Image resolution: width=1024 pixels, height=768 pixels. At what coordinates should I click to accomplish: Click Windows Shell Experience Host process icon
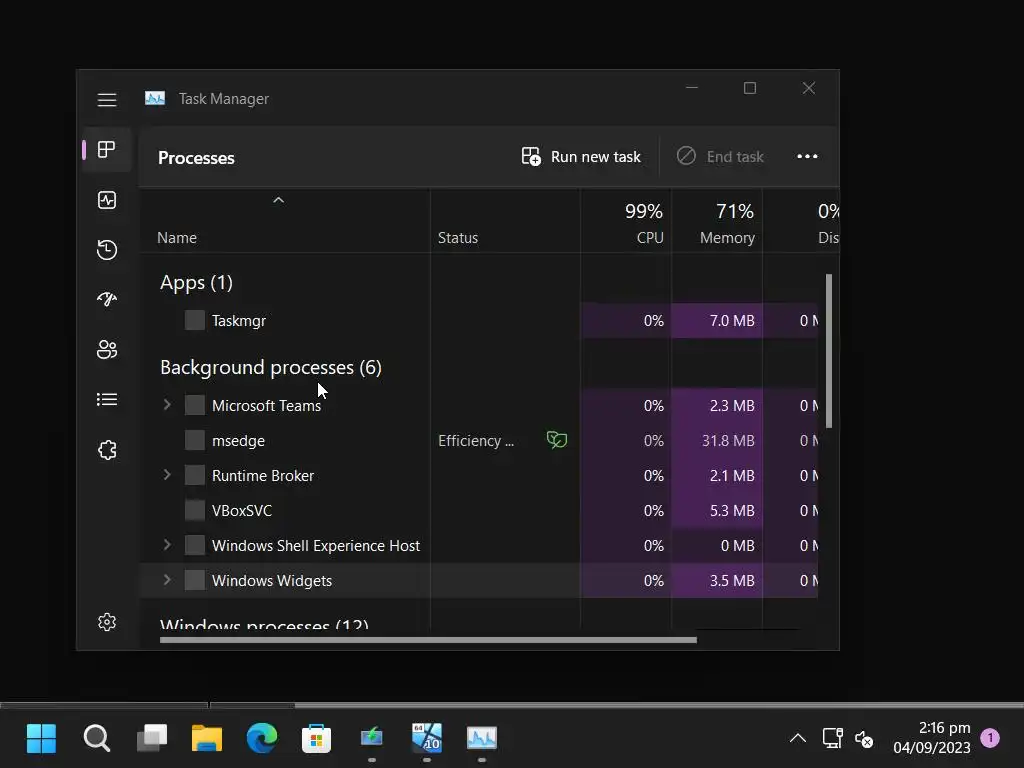click(195, 545)
